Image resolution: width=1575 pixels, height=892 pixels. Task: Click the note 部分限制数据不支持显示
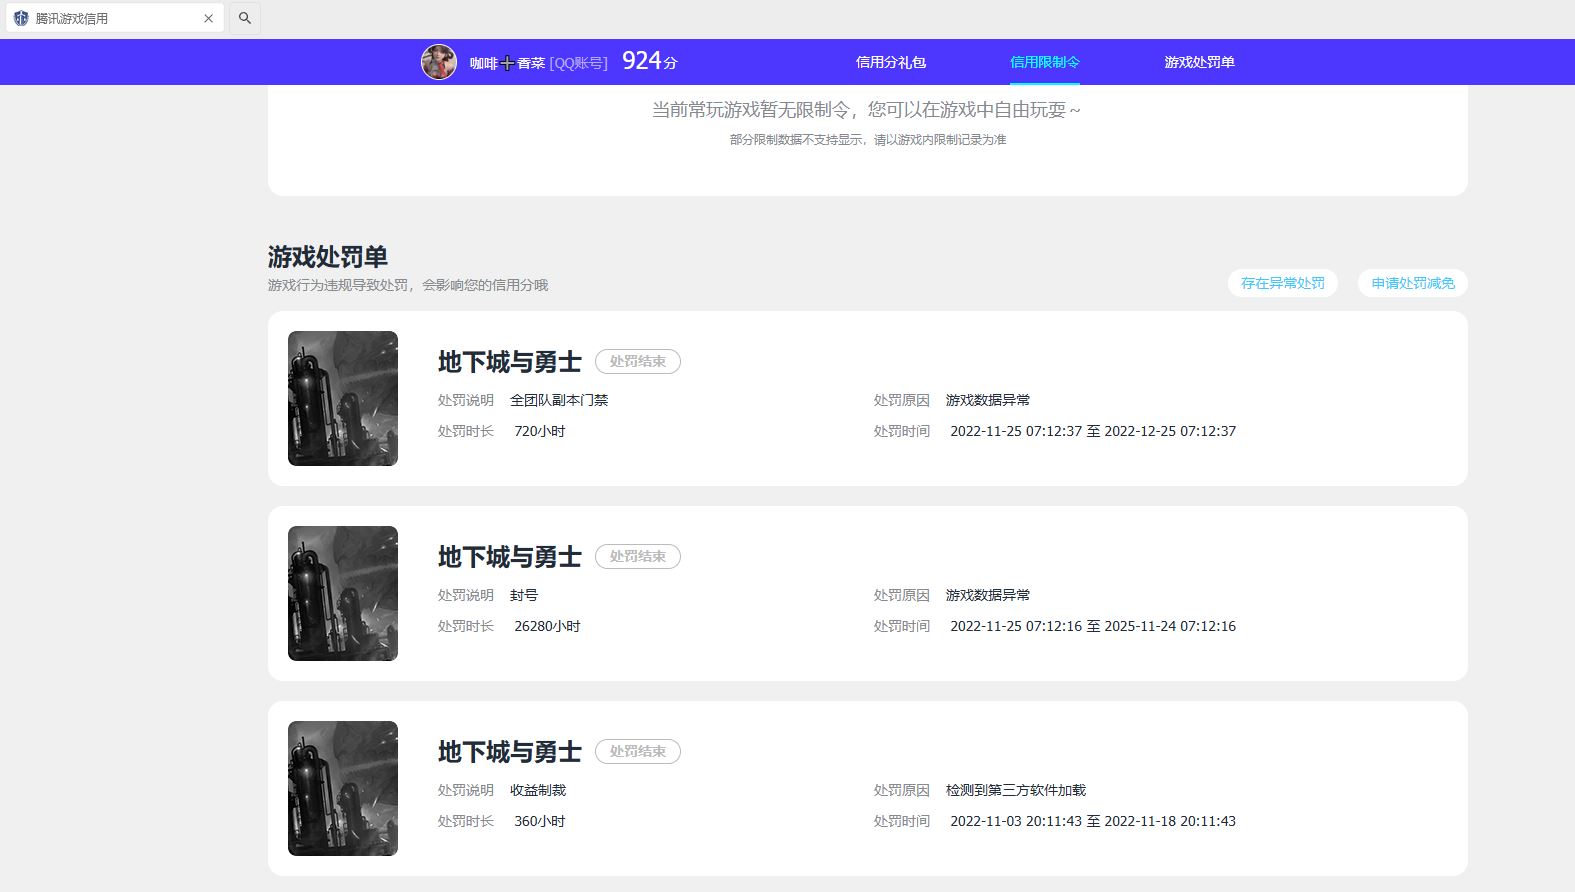pos(868,140)
